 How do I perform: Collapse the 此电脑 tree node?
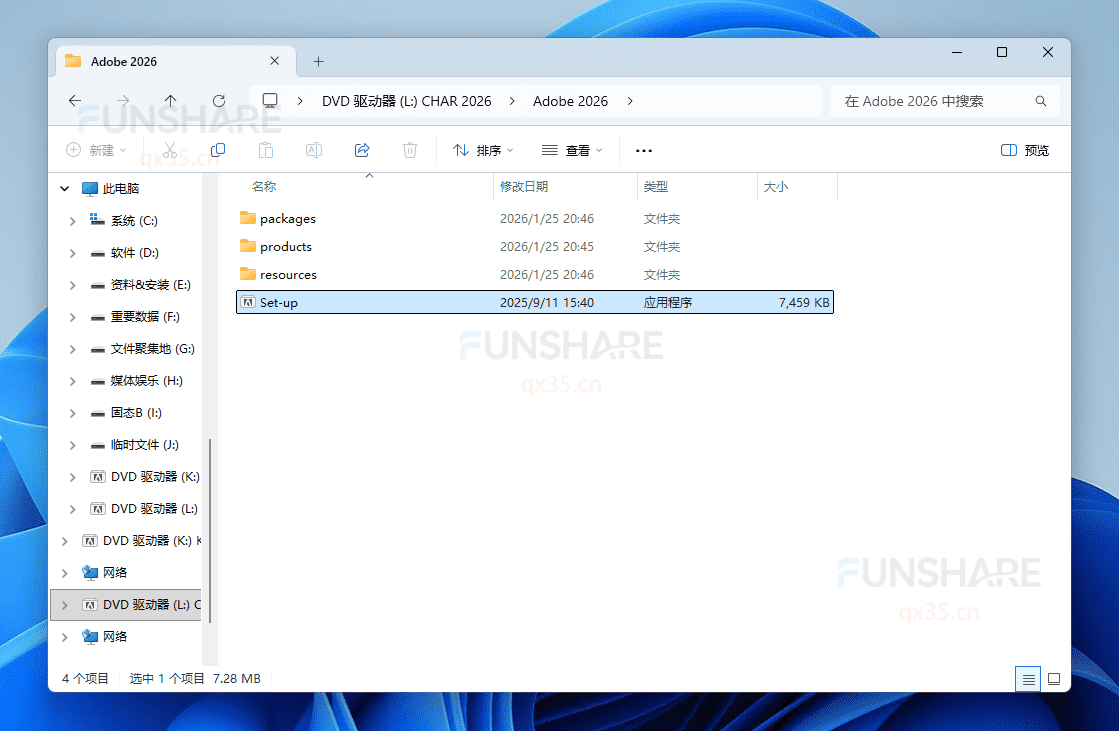click(64, 188)
